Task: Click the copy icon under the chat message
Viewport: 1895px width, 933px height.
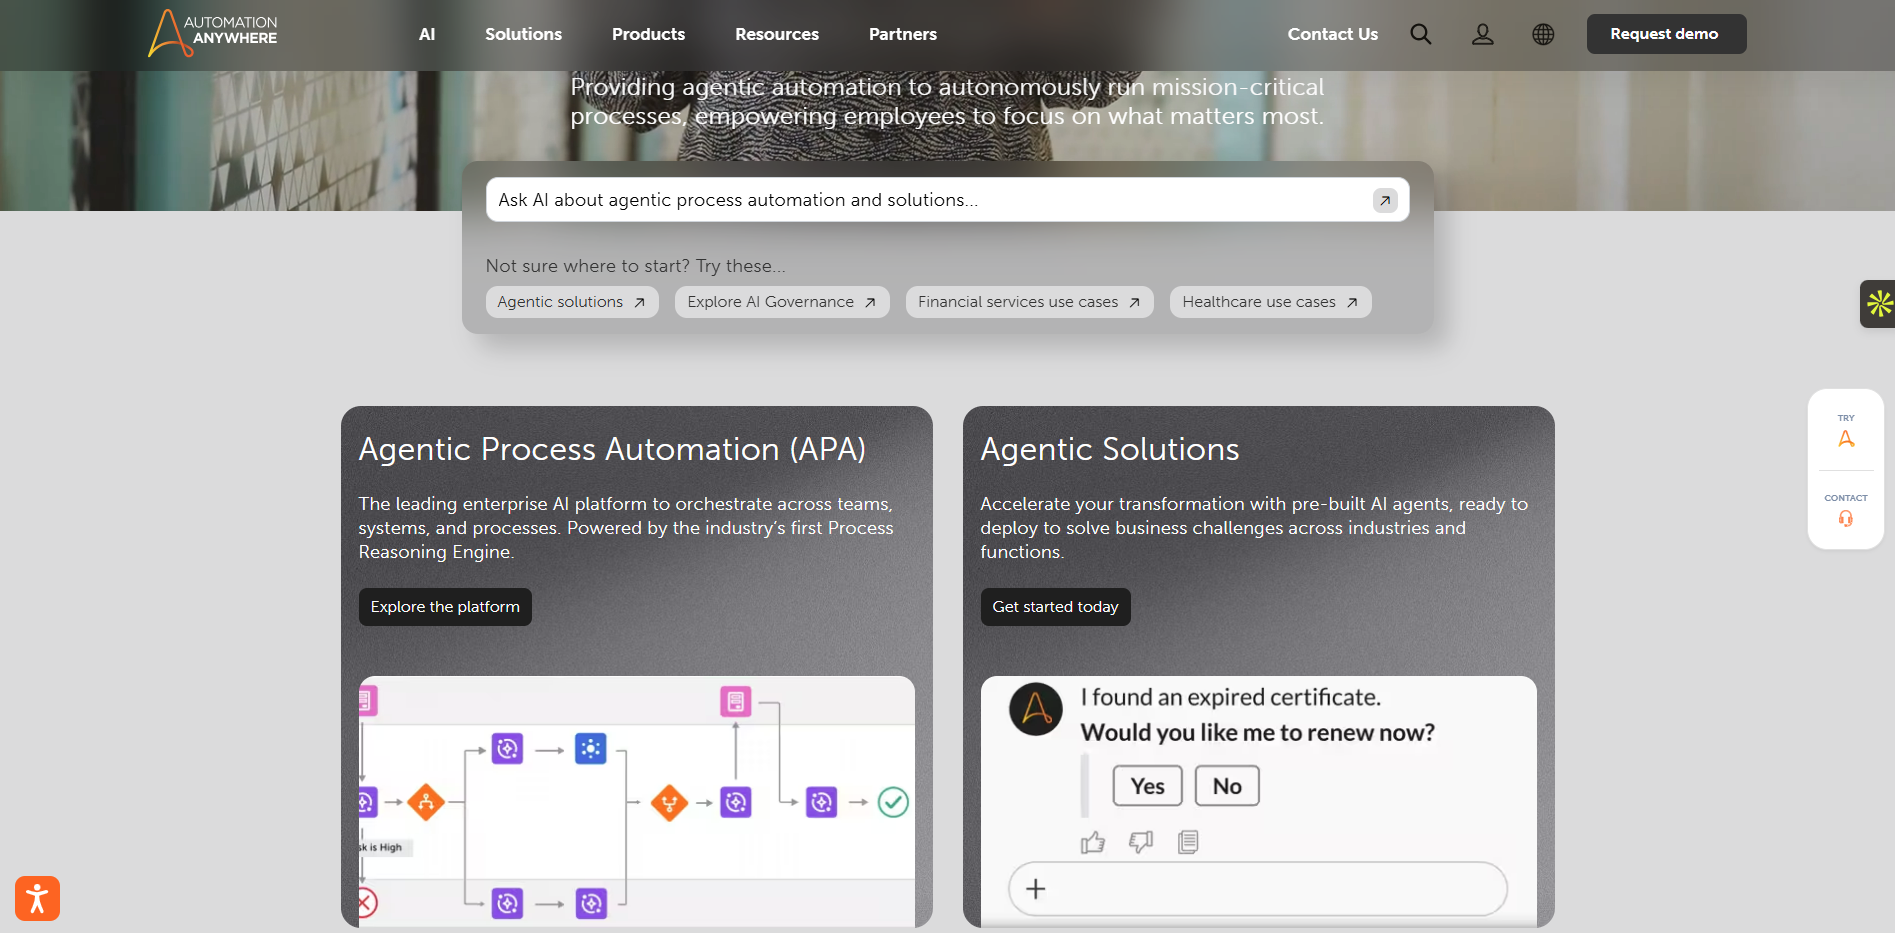Action: (x=1188, y=841)
